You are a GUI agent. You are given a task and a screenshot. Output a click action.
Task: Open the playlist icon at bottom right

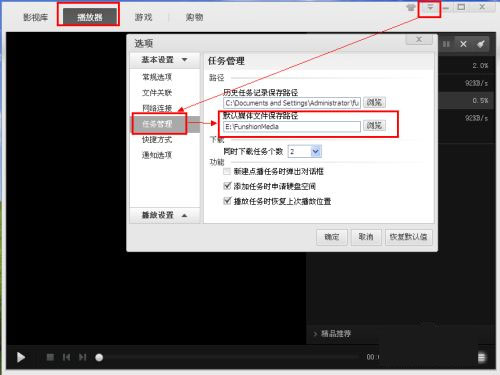coord(482,357)
